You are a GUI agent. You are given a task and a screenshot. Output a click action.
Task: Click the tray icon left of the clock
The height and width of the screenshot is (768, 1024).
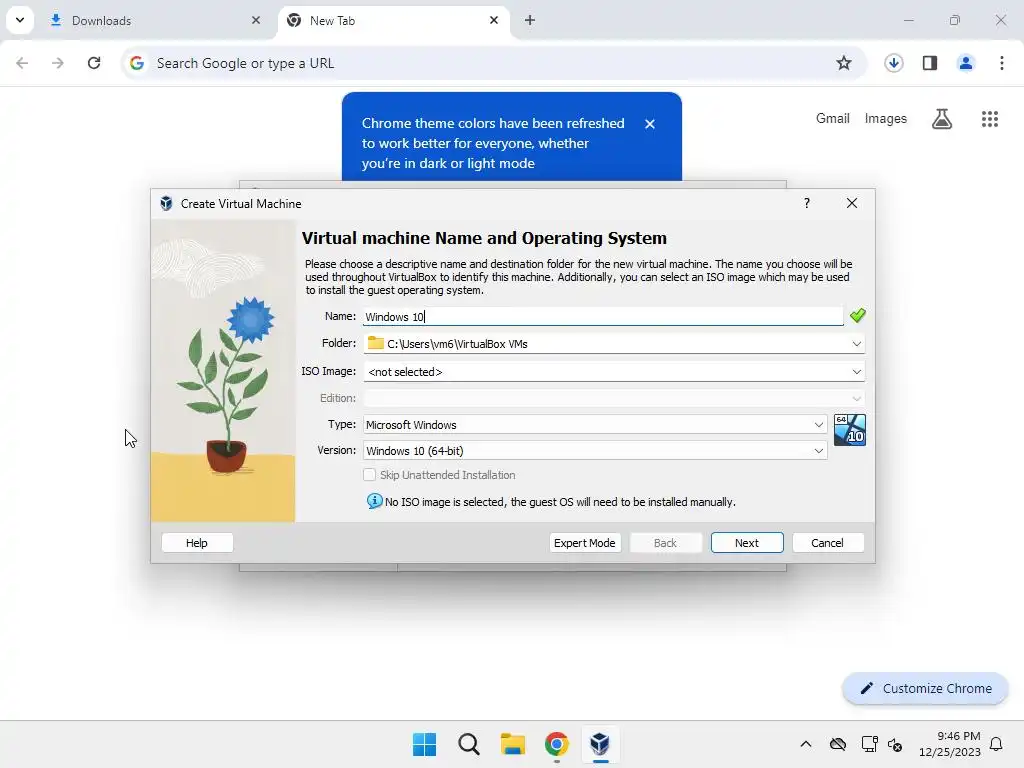click(895, 744)
